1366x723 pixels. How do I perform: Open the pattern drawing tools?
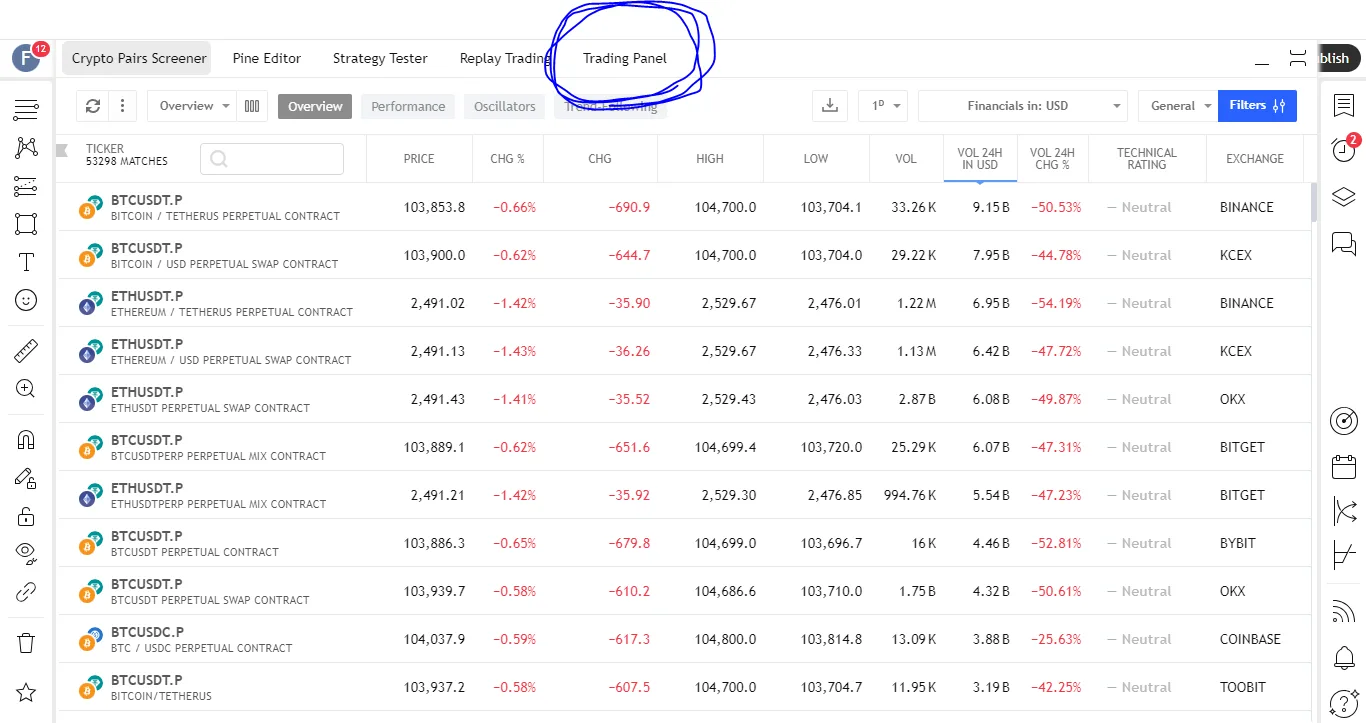point(26,148)
